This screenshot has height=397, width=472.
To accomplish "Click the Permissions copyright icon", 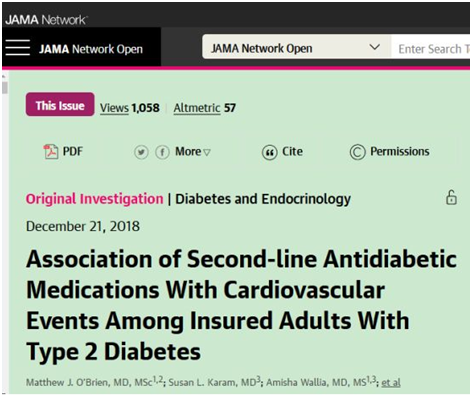I will pyautogui.click(x=357, y=152).
